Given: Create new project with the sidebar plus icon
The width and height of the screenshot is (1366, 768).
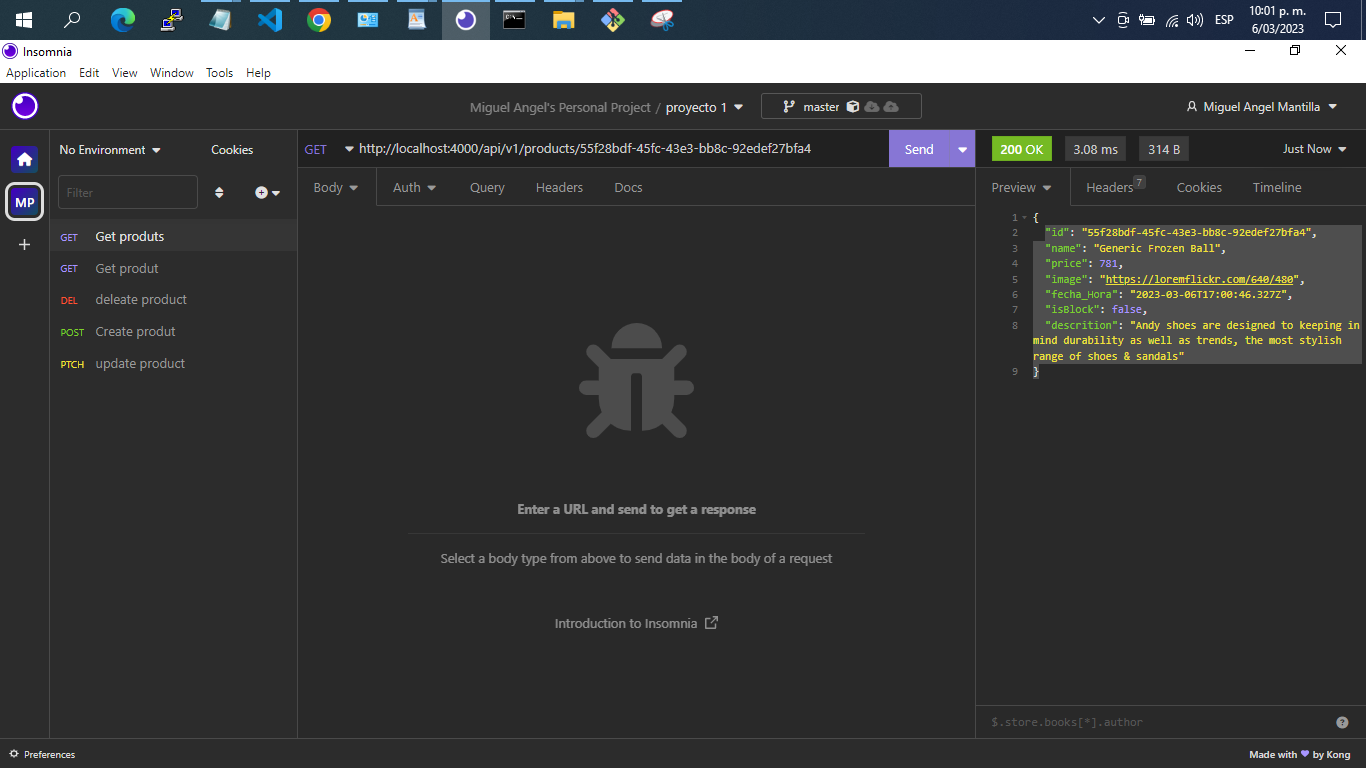Looking at the screenshot, I should (x=24, y=244).
